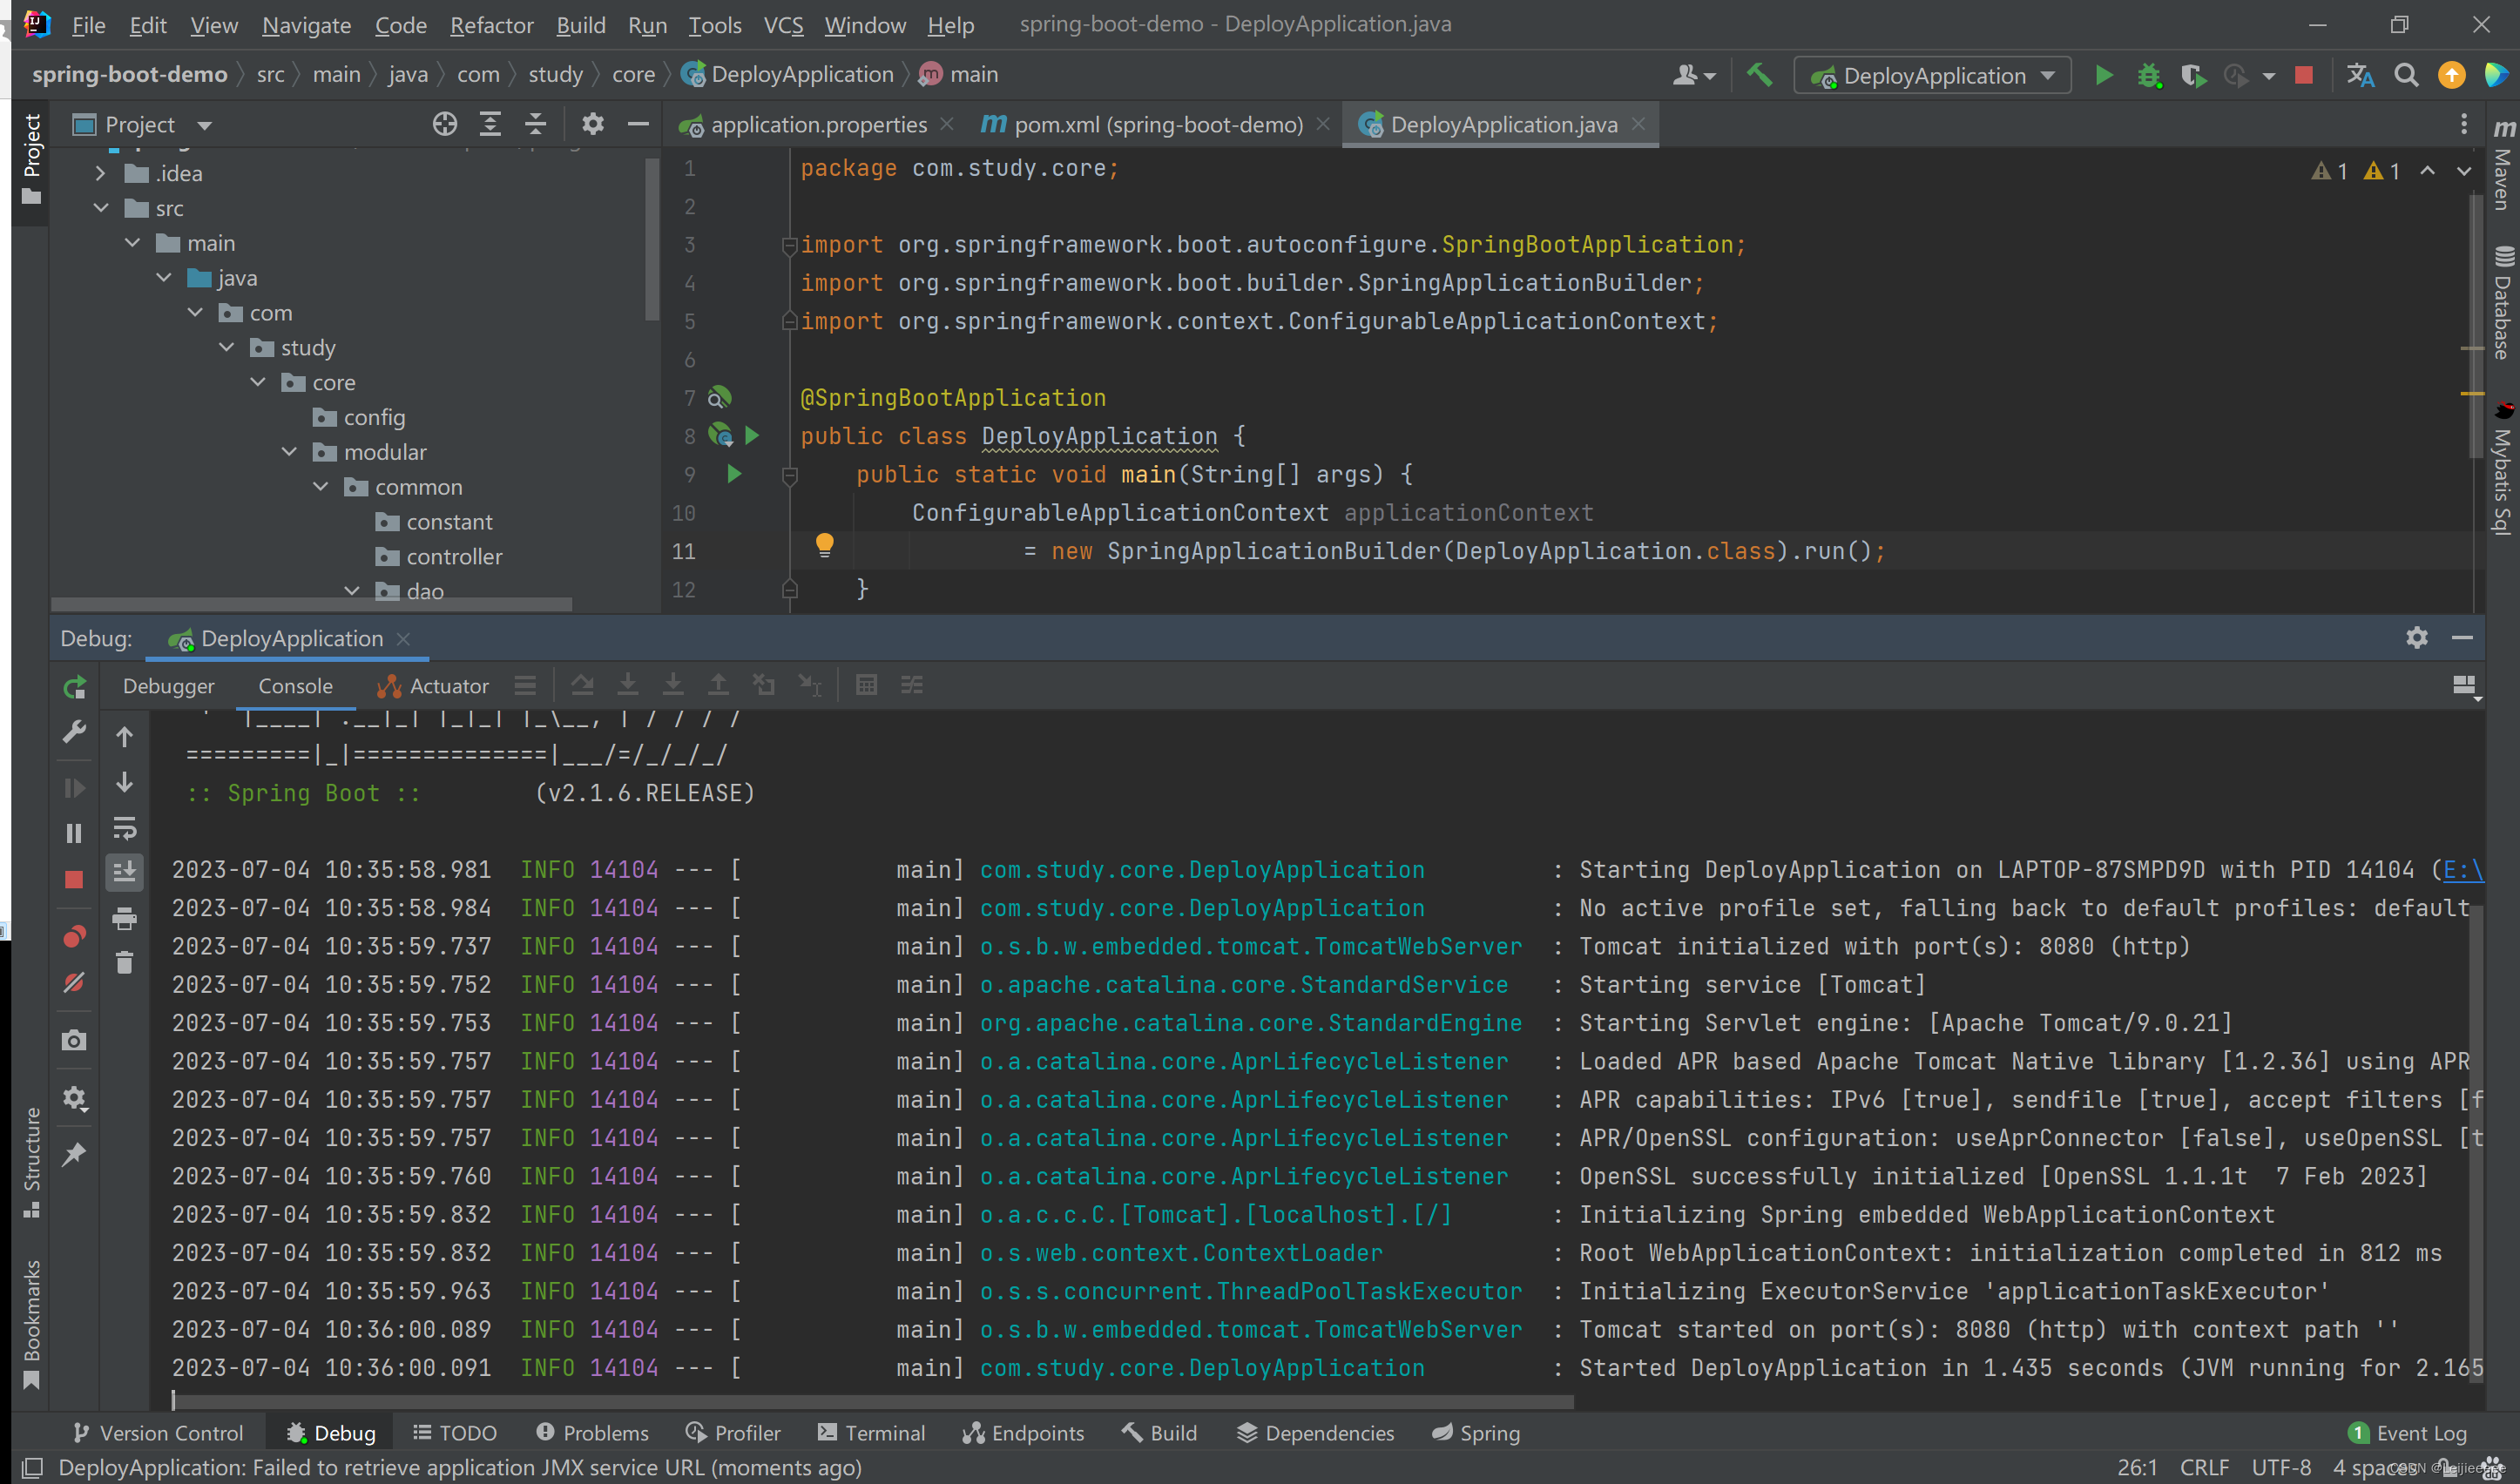Stop the debug session with red square

click(x=74, y=880)
